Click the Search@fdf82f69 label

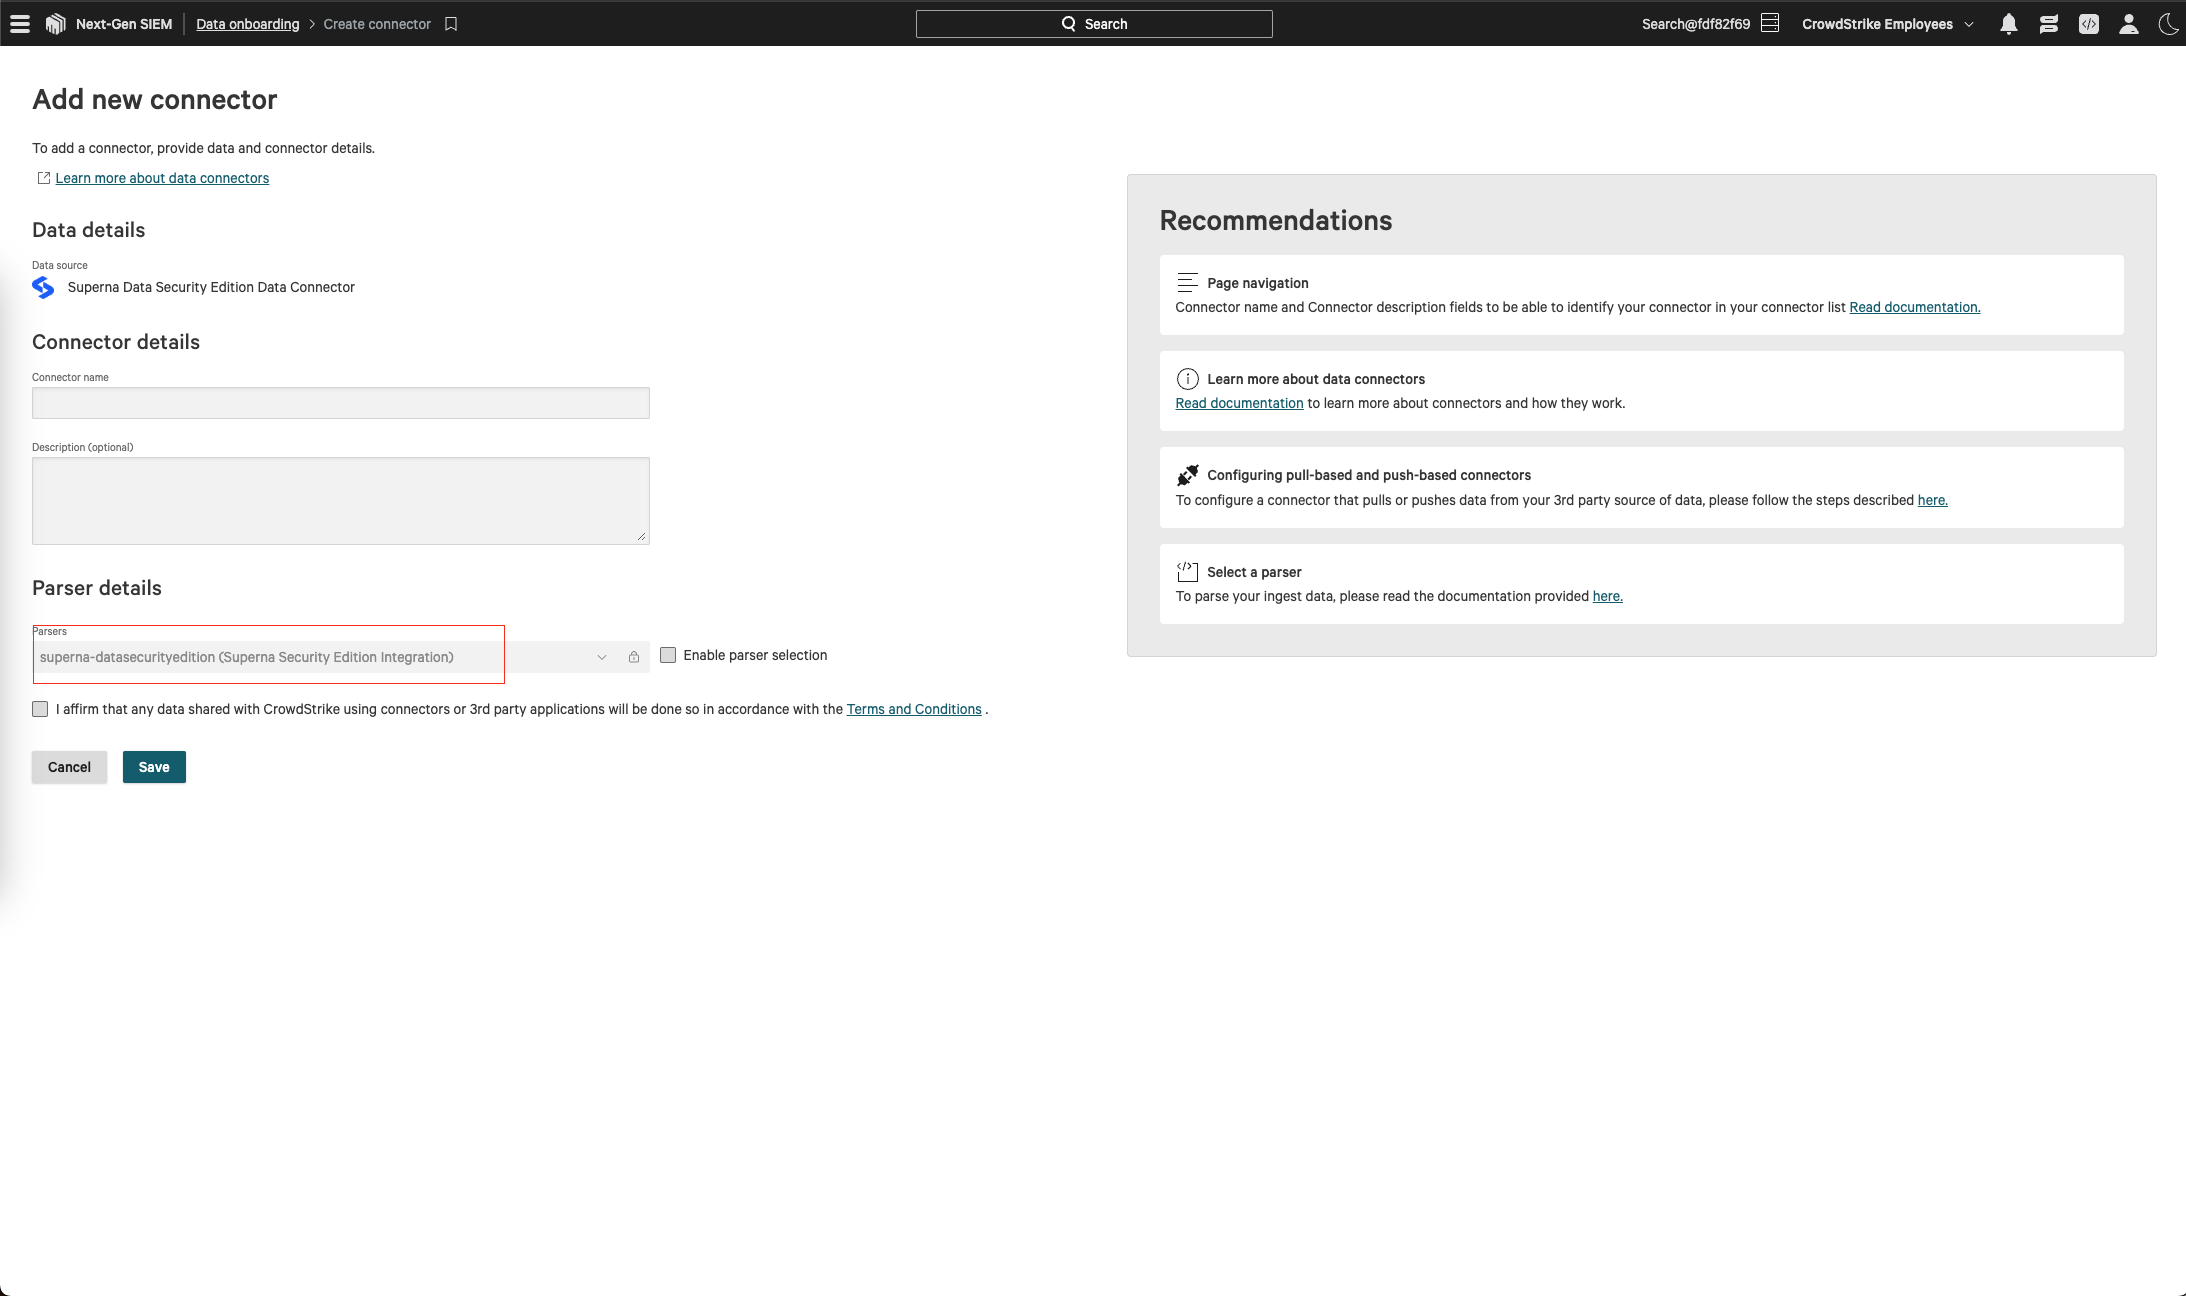1695,24
